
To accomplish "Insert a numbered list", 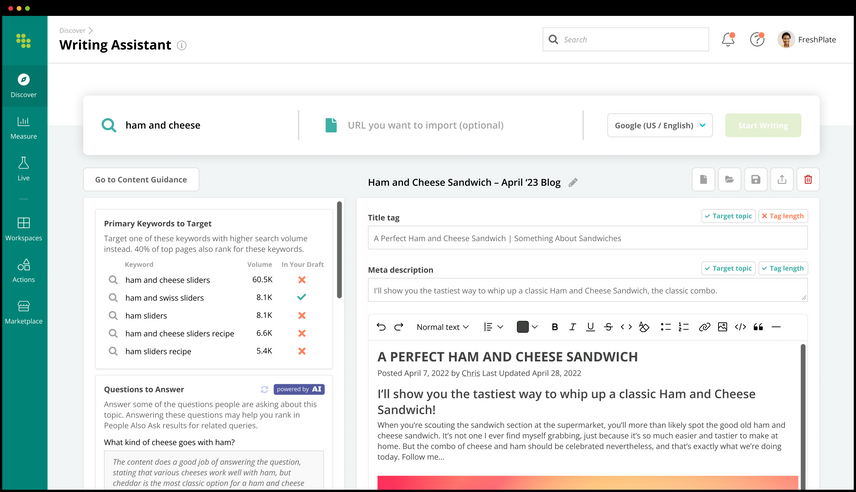I will [683, 327].
